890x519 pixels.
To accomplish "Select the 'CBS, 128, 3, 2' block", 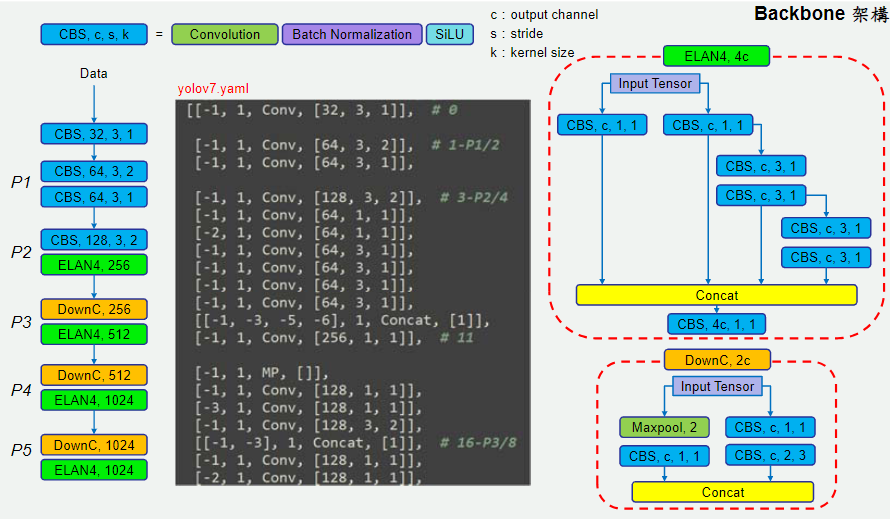I will point(94,240).
